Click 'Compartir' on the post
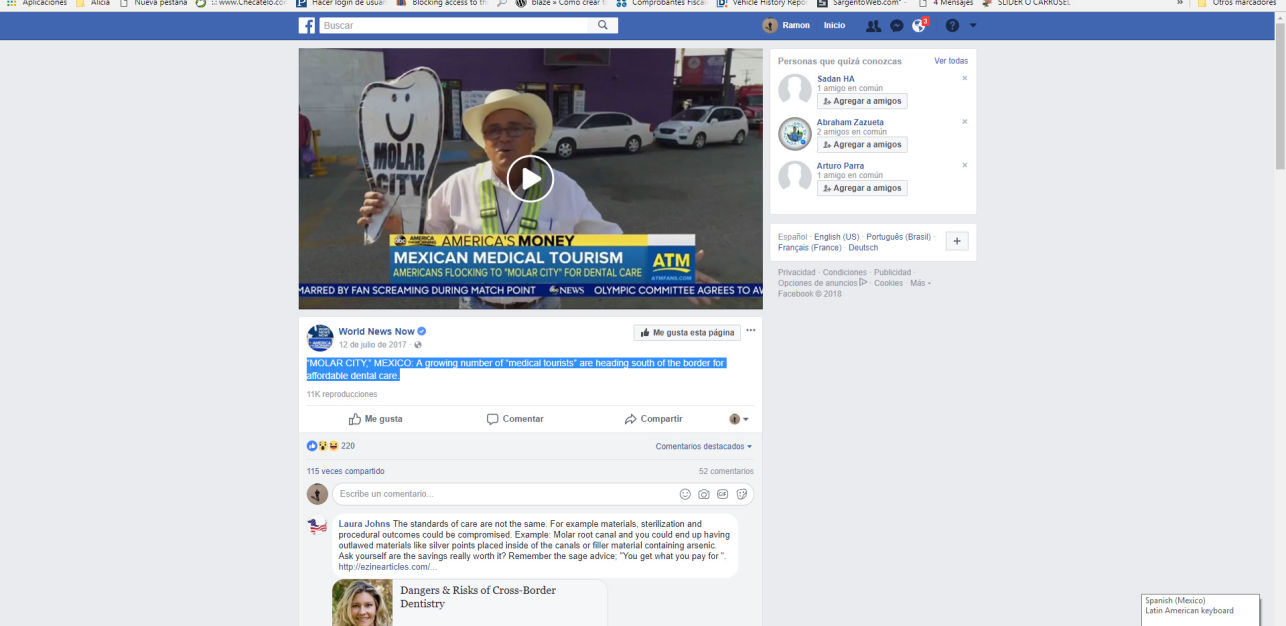This screenshot has width=1286, height=626. (x=653, y=419)
